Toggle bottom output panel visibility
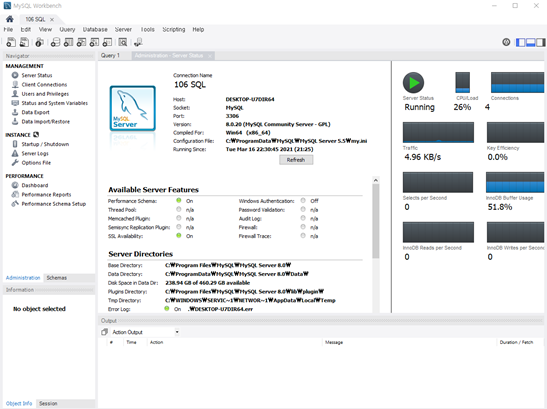The height and width of the screenshot is (409, 547). (531, 42)
